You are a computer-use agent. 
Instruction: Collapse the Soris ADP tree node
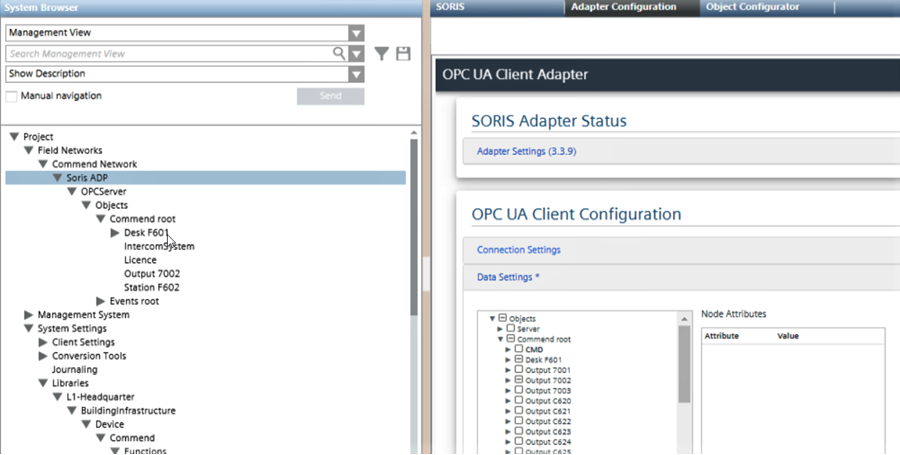[58, 178]
